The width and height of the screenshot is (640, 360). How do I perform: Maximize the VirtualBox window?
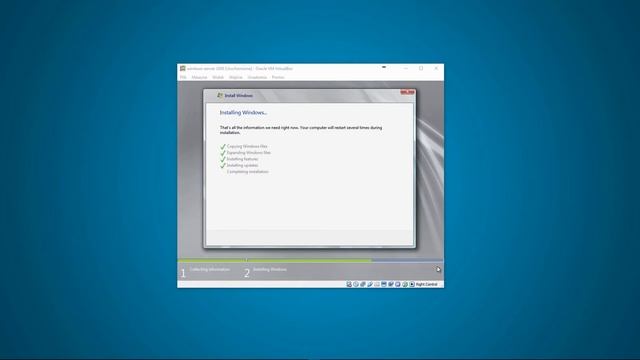pyautogui.click(x=421, y=68)
